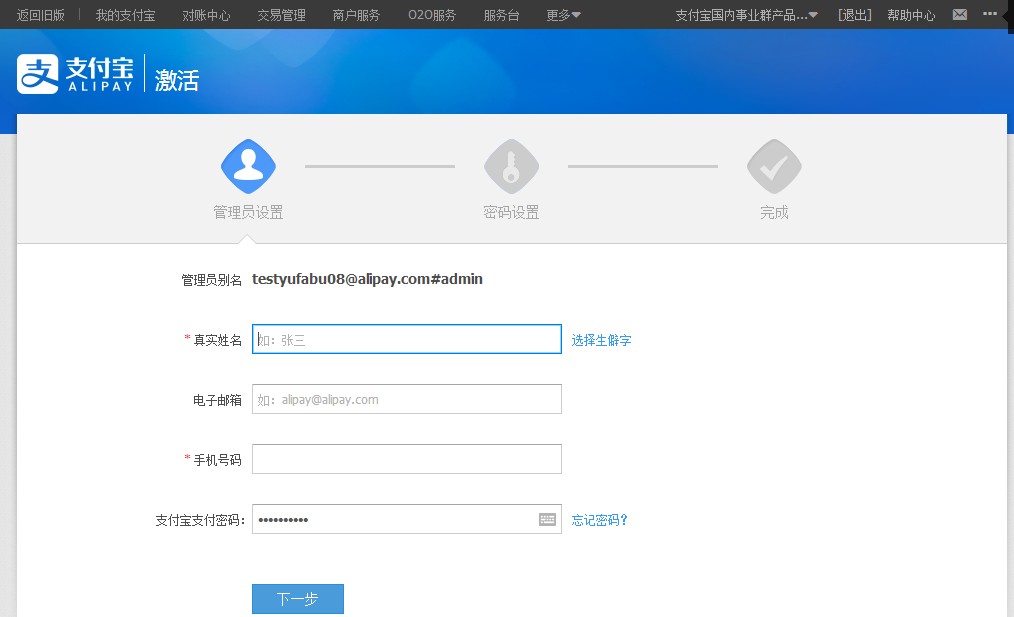Expand the 支付宝国内事业群产品 account dropdown
This screenshot has height=617, width=1014.
[746, 15]
